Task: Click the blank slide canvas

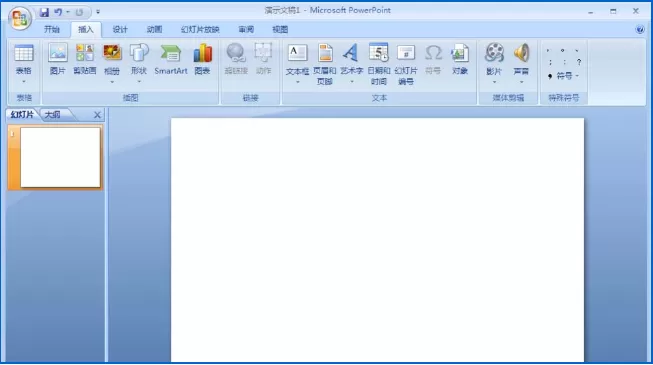Action: [x=377, y=240]
